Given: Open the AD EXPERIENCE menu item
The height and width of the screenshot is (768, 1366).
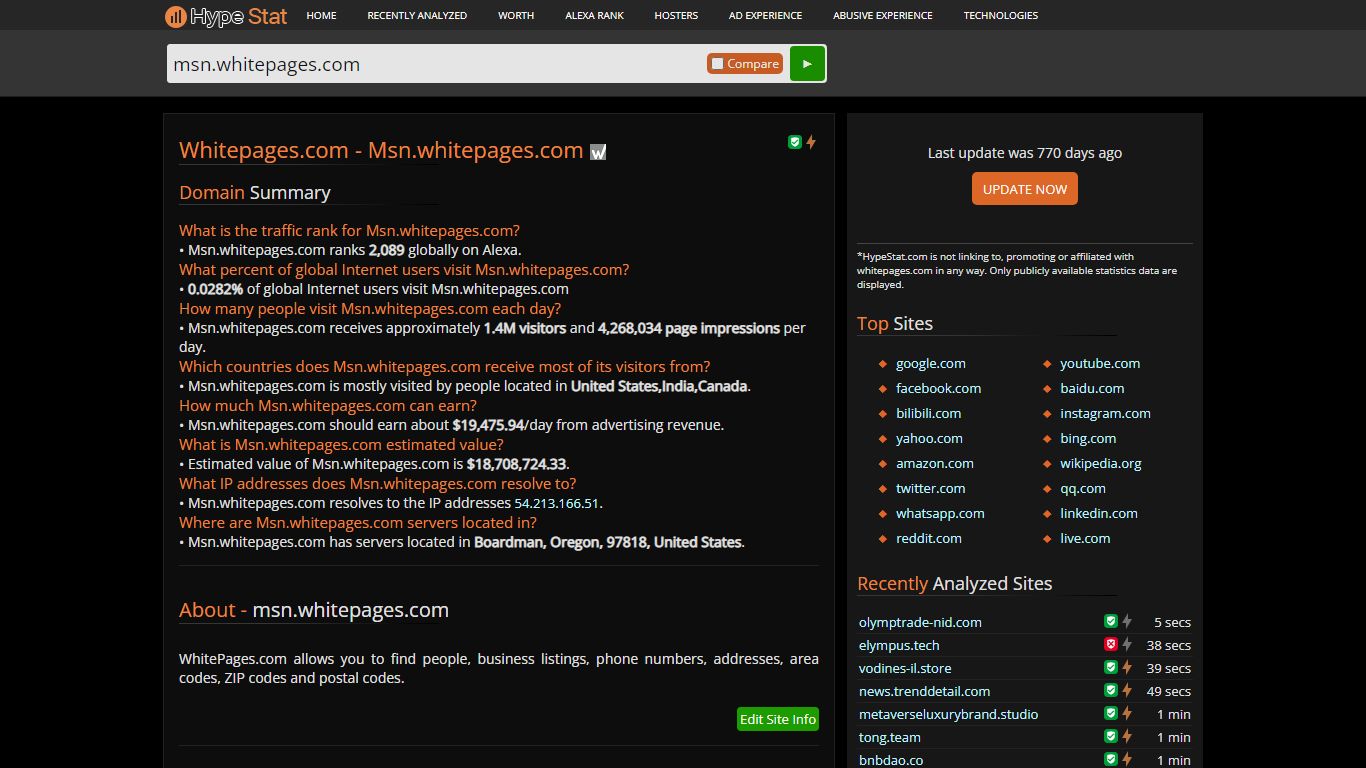Looking at the screenshot, I should pyautogui.click(x=765, y=15).
